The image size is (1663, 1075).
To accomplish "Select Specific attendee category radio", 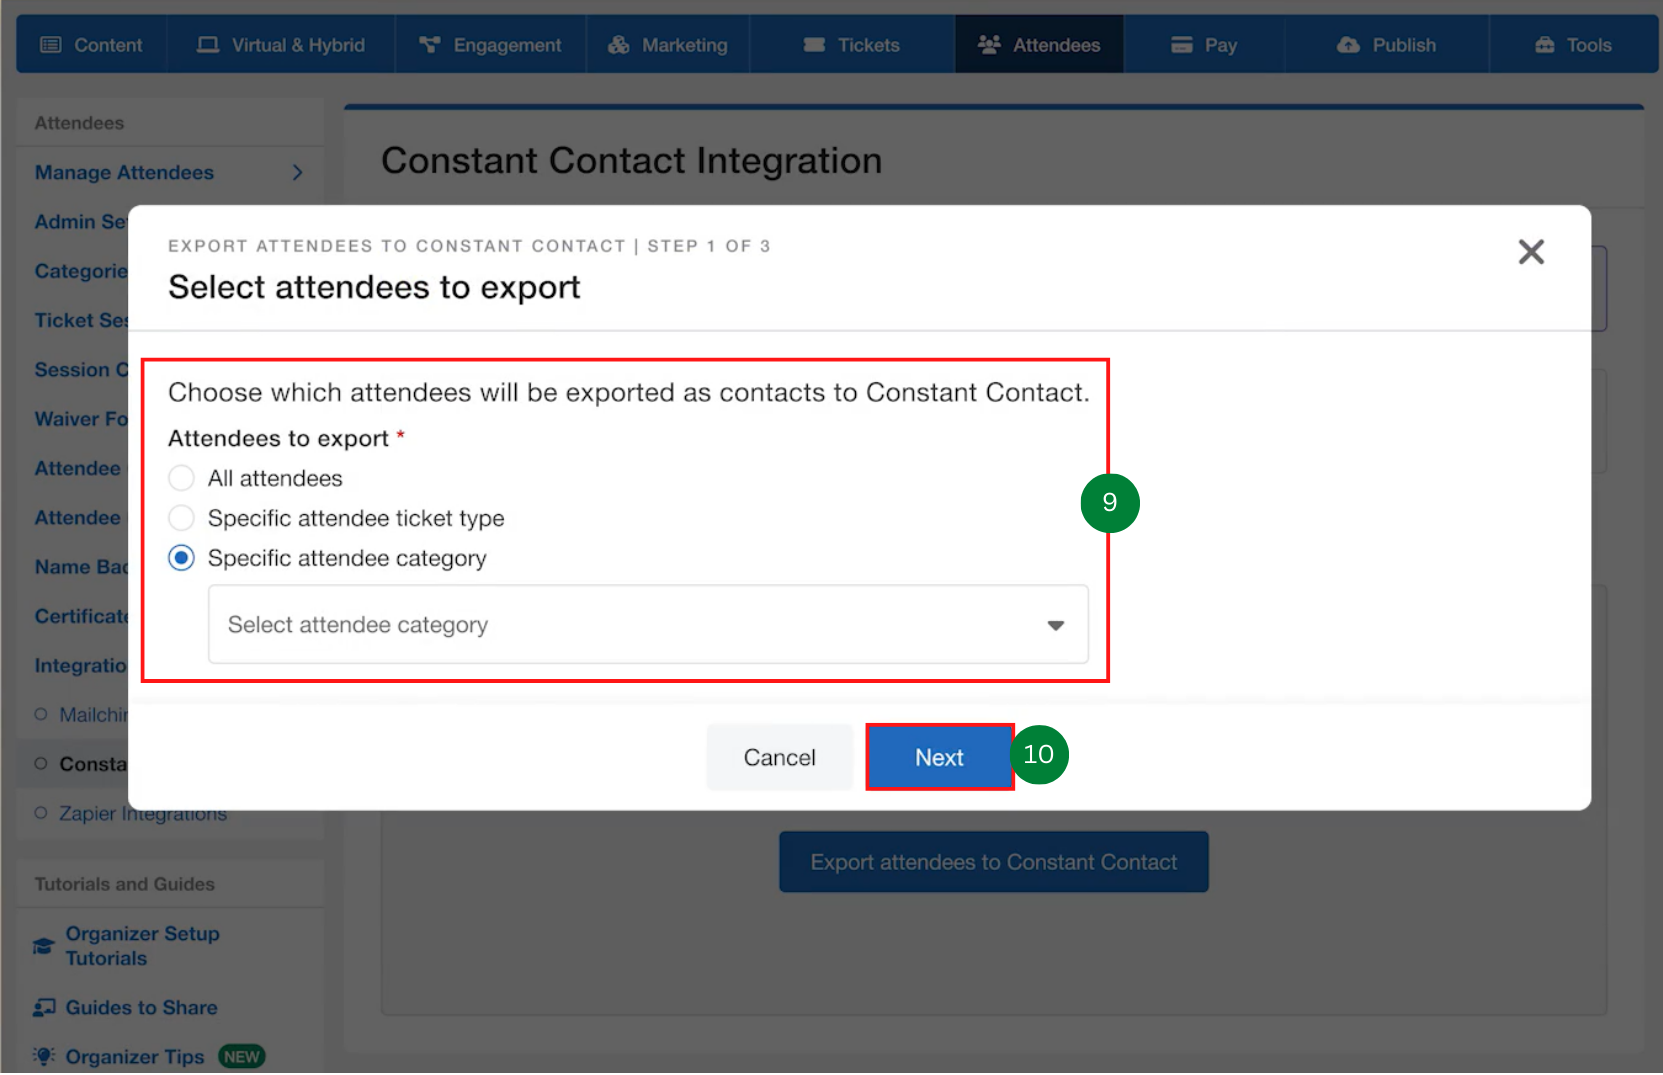I will coord(181,559).
